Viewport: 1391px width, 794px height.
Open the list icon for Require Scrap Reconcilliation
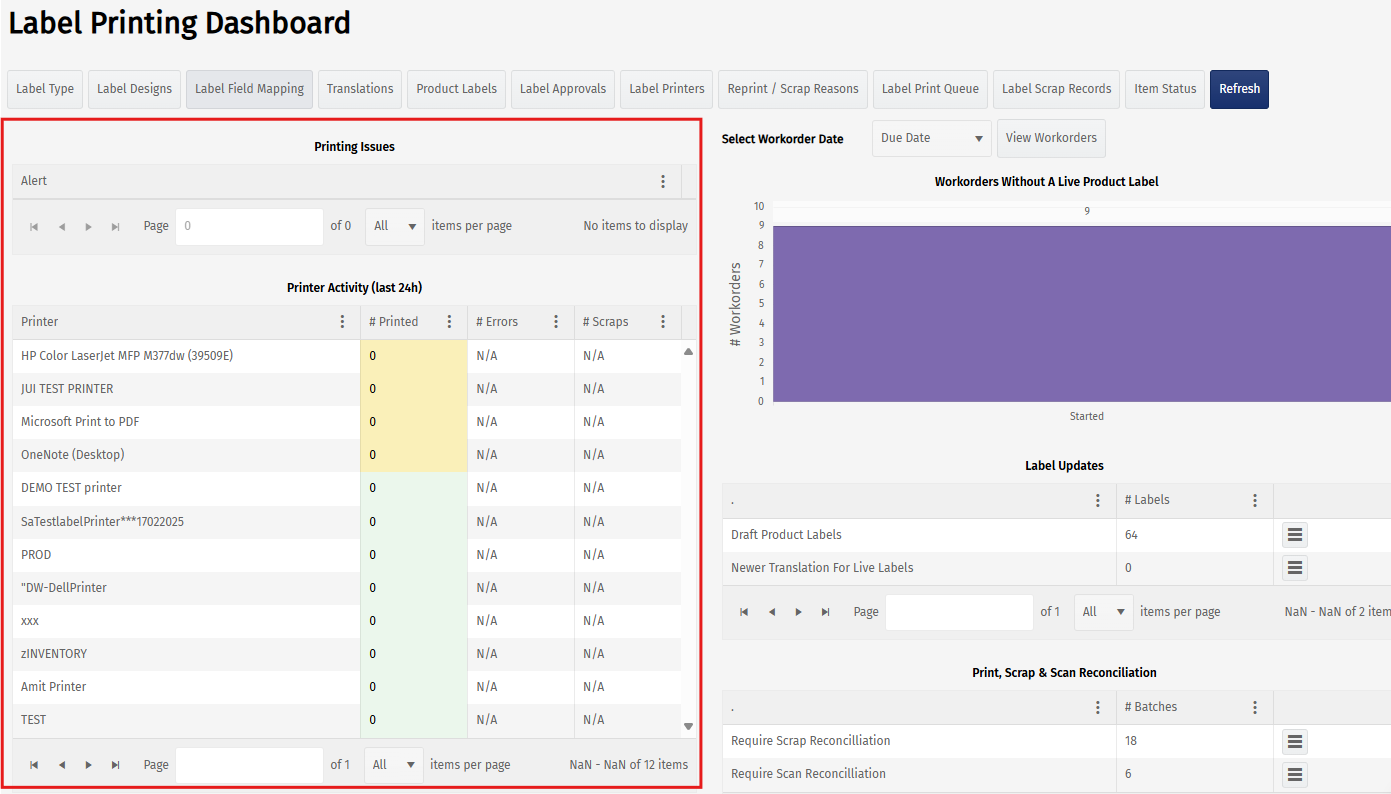(x=1295, y=741)
